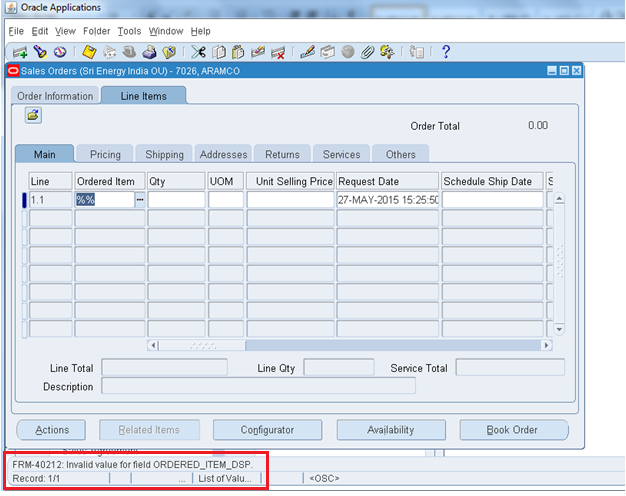
Task: Switch to the Shipping sub-tab
Action: pos(164,154)
